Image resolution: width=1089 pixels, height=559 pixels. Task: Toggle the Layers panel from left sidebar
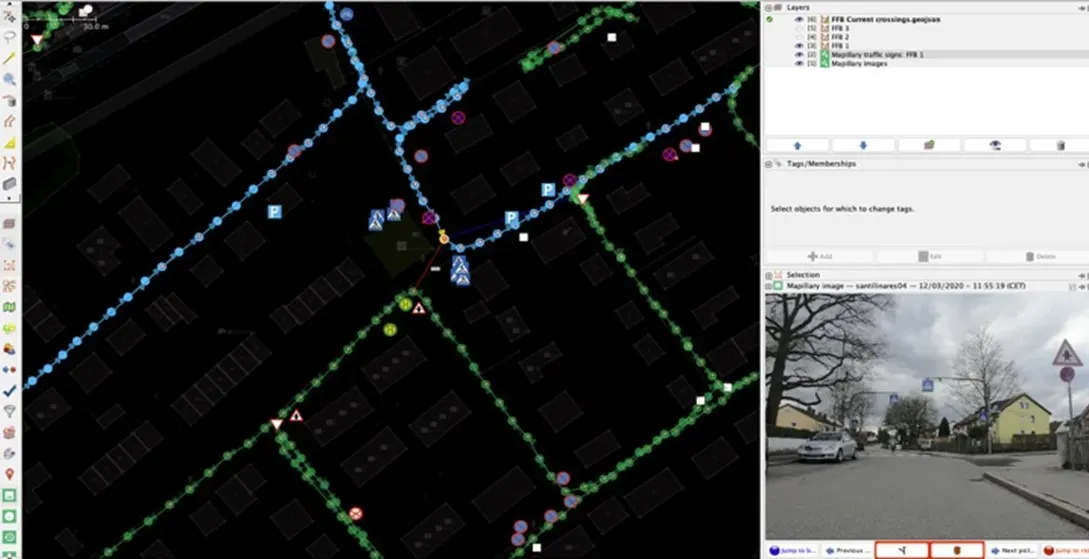(9, 224)
